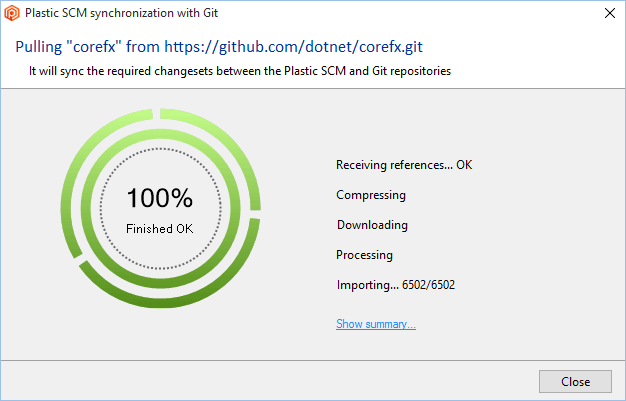626x401 pixels.
Task: Click the 6502/6502 changeset counter
Action: pos(429,285)
